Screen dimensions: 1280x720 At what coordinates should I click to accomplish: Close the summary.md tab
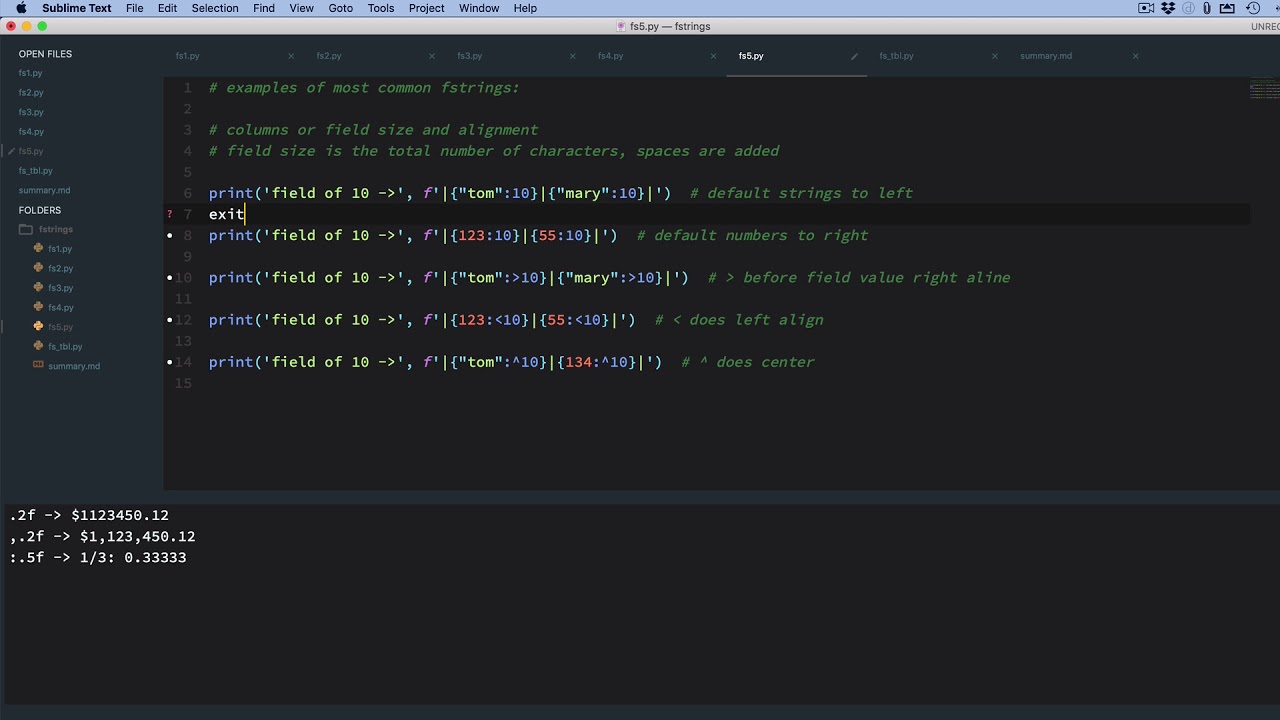1135,56
